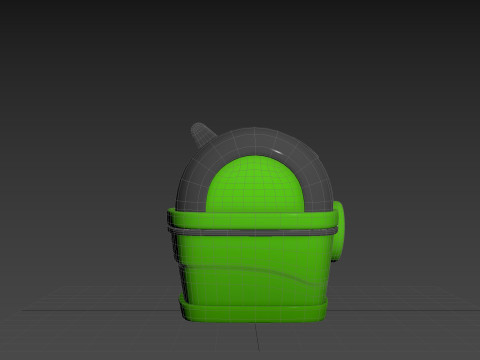This screenshot has height=360, width=480.
Task: Select the green dome in the viewport
Action: click(255, 184)
